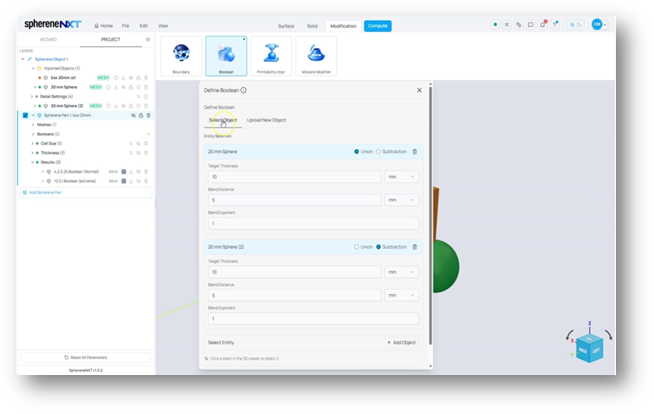Click the link icon in the header
The width and height of the screenshot is (654, 414).
[x=518, y=25]
